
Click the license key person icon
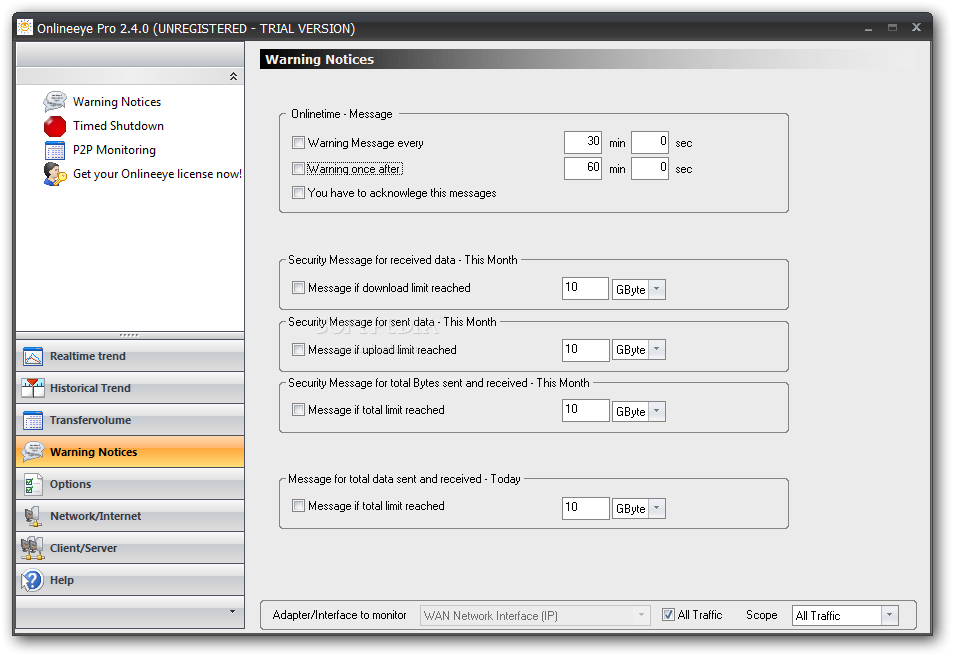coord(55,174)
